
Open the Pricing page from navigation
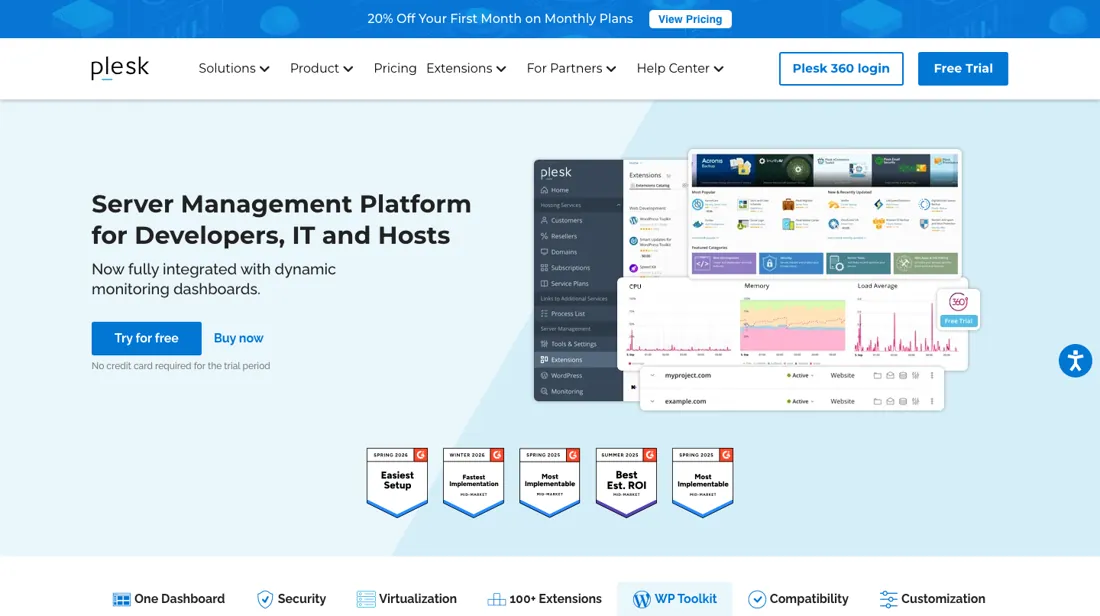395,69
